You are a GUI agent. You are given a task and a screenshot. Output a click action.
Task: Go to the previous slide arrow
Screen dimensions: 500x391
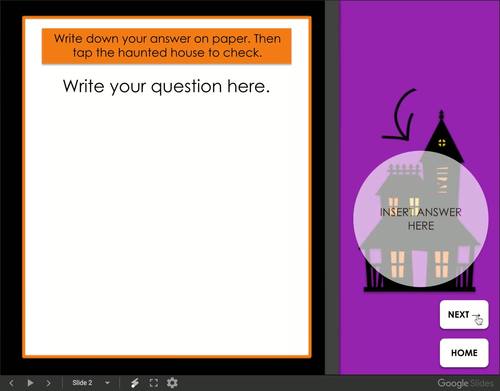11,383
